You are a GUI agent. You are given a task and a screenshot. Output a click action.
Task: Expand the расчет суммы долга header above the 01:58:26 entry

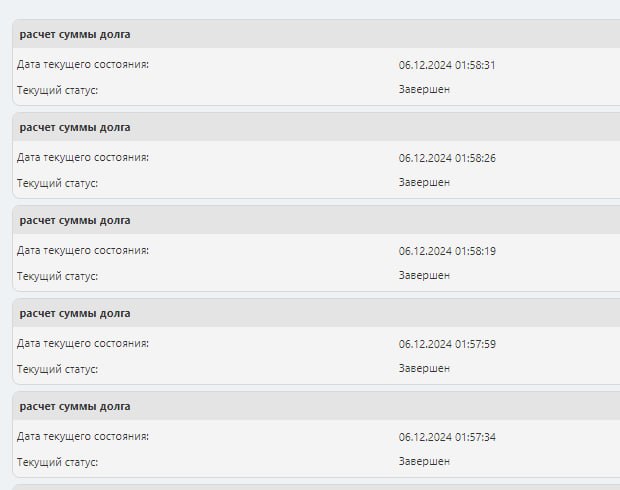(75, 128)
